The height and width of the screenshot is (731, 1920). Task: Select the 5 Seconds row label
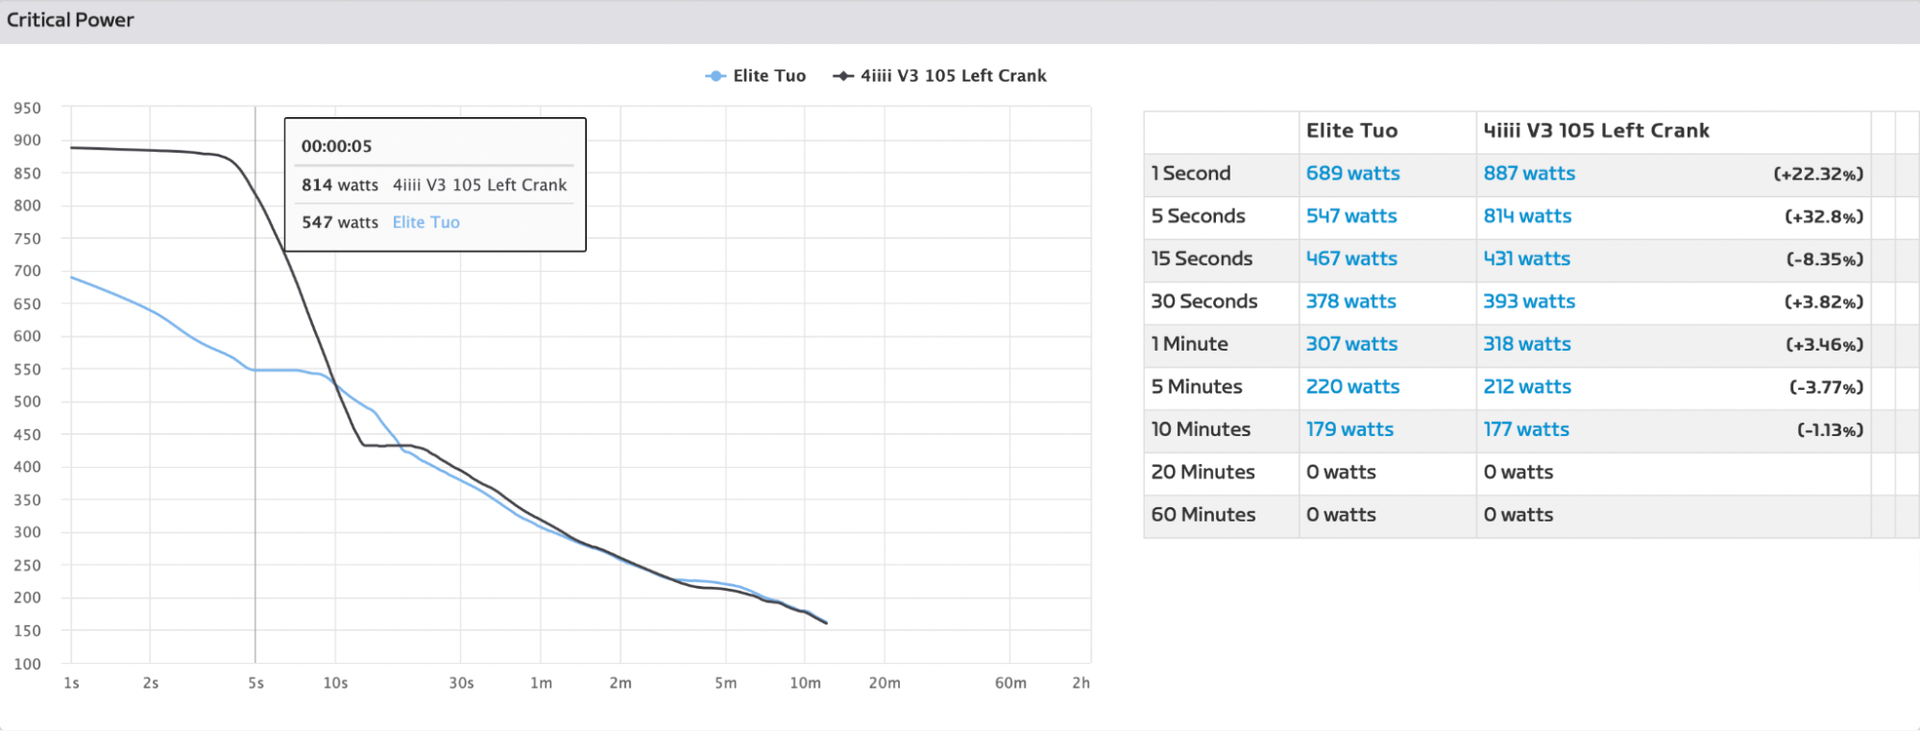(1198, 216)
